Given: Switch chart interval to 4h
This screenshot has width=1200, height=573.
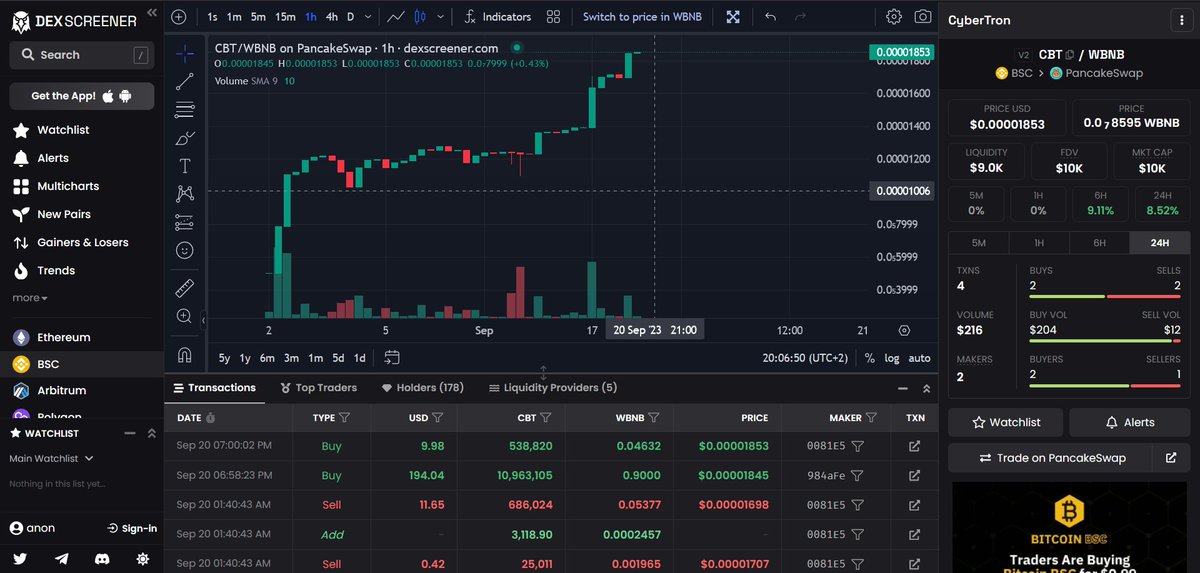Looking at the screenshot, I should tap(332, 17).
